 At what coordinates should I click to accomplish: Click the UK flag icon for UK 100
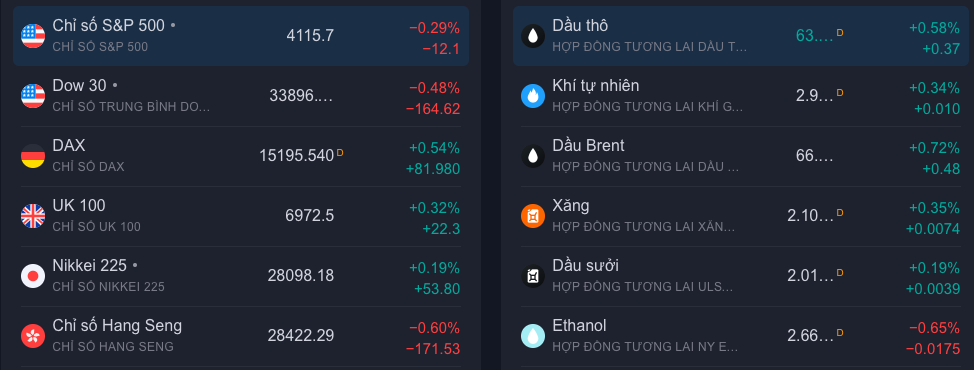pyautogui.click(x=33, y=216)
